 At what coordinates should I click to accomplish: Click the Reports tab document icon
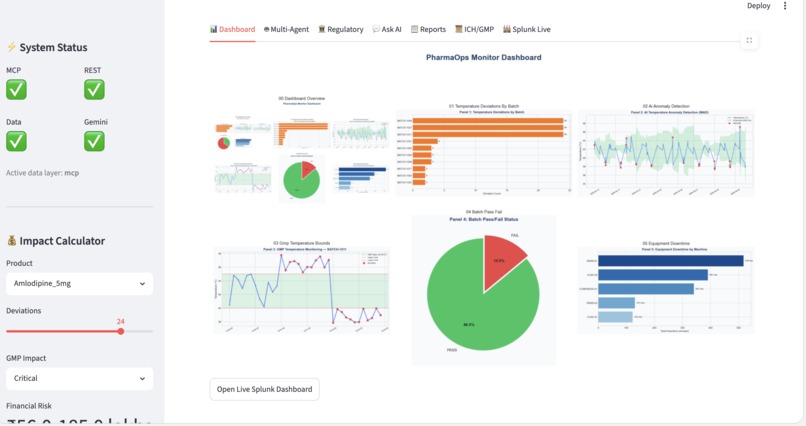pos(414,29)
